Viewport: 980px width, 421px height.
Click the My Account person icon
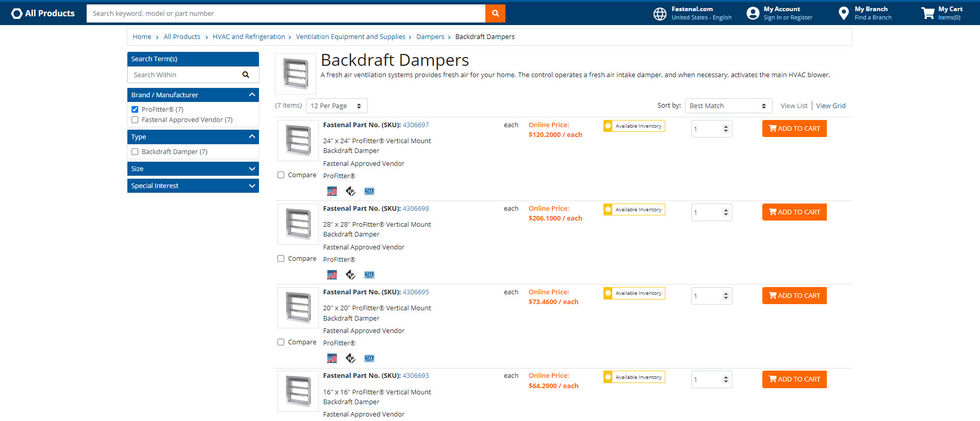(x=753, y=13)
